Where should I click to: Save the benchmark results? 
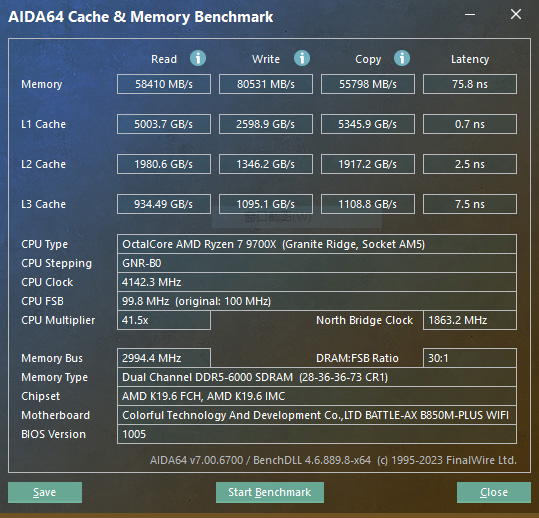(45, 492)
